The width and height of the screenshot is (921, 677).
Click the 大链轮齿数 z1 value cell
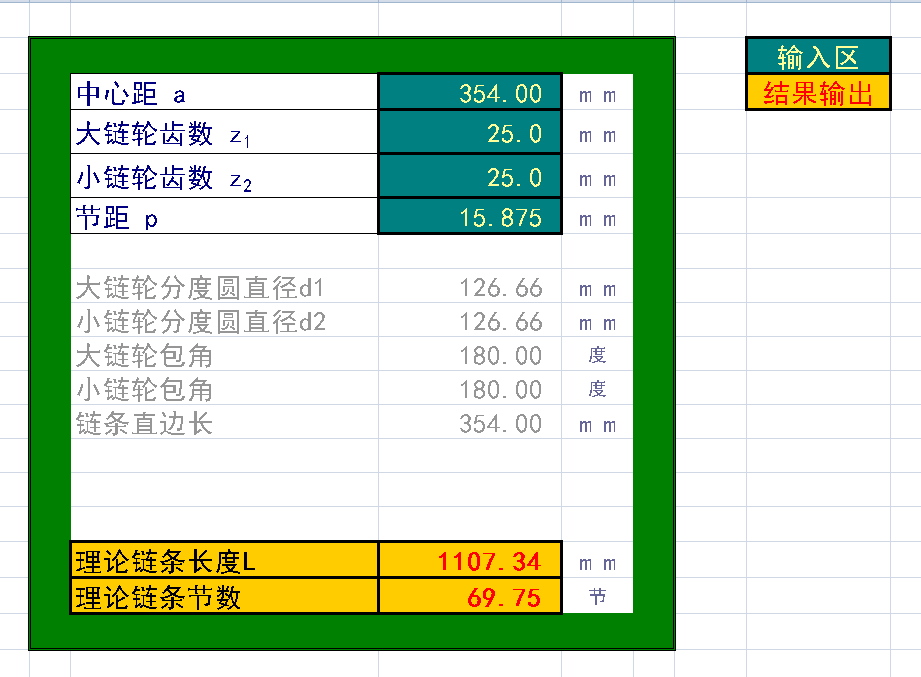pyautogui.click(x=469, y=133)
